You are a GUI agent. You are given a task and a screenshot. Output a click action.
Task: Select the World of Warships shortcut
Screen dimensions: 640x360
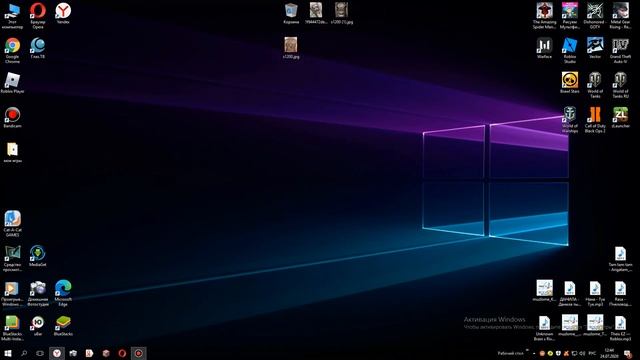(570, 120)
